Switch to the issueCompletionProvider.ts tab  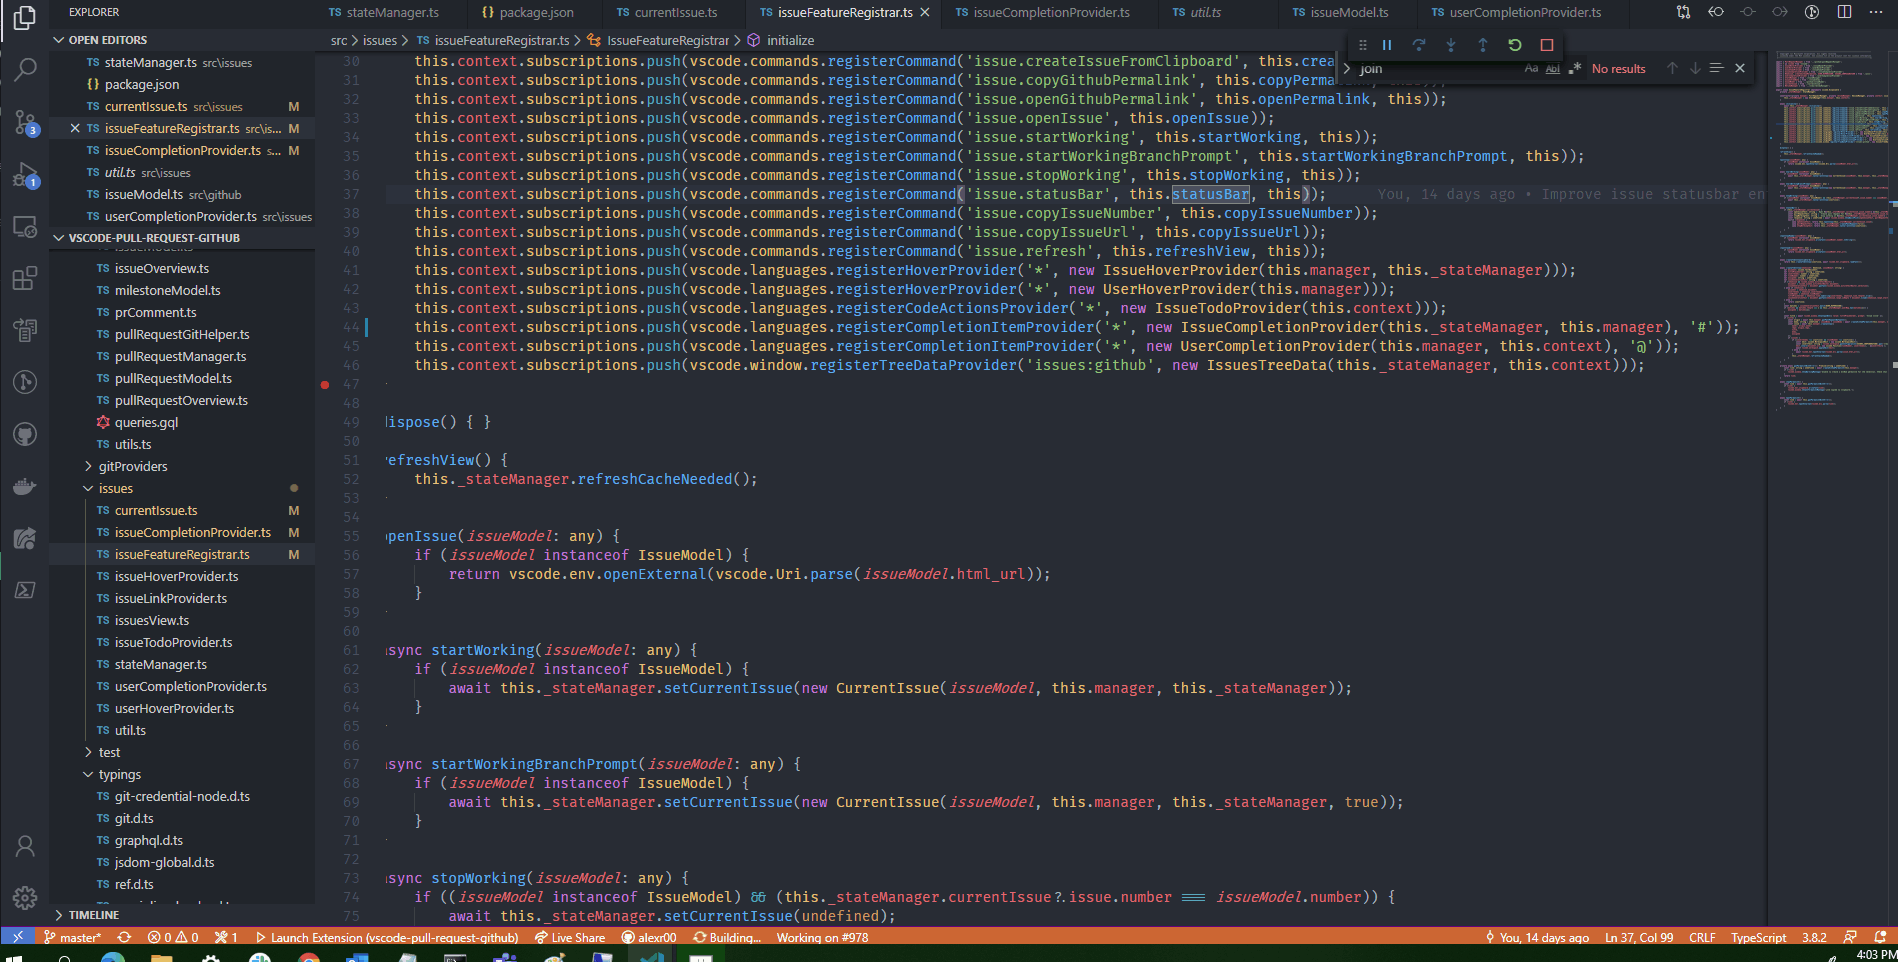(1051, 12)
